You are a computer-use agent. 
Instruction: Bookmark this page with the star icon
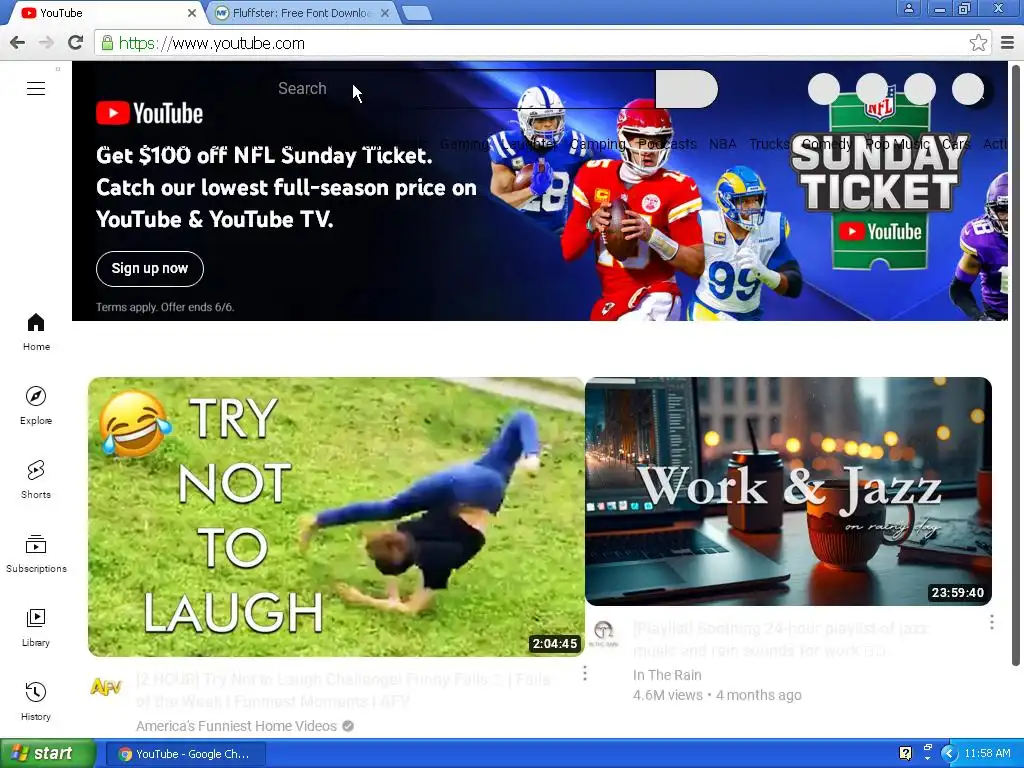coord(978,43)
